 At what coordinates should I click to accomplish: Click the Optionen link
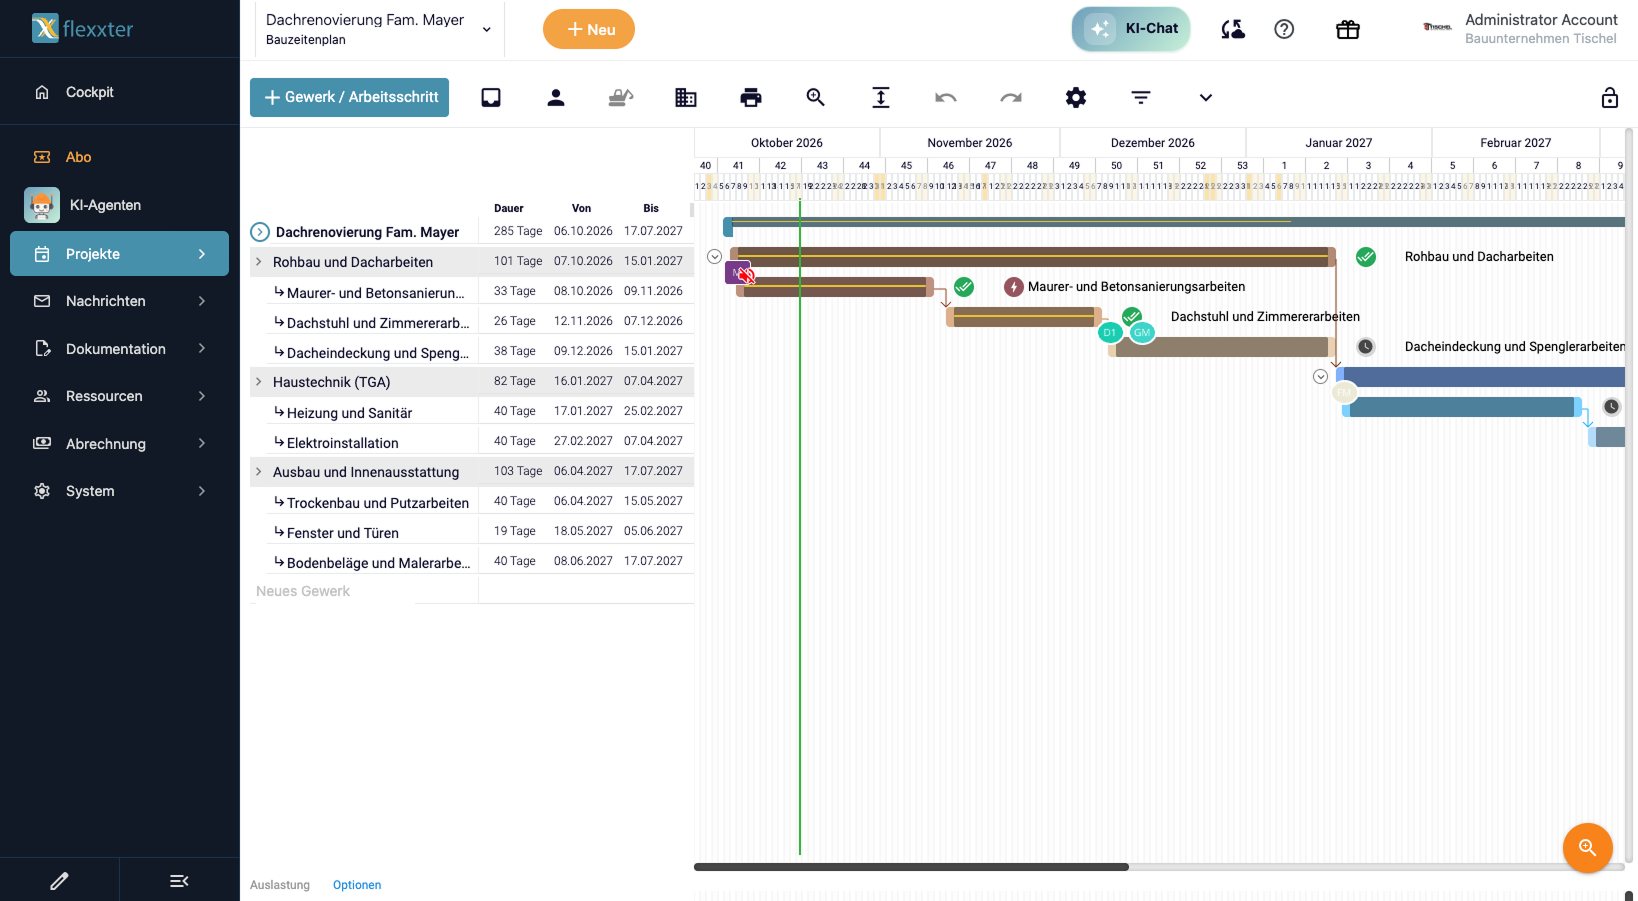point(357,885)
